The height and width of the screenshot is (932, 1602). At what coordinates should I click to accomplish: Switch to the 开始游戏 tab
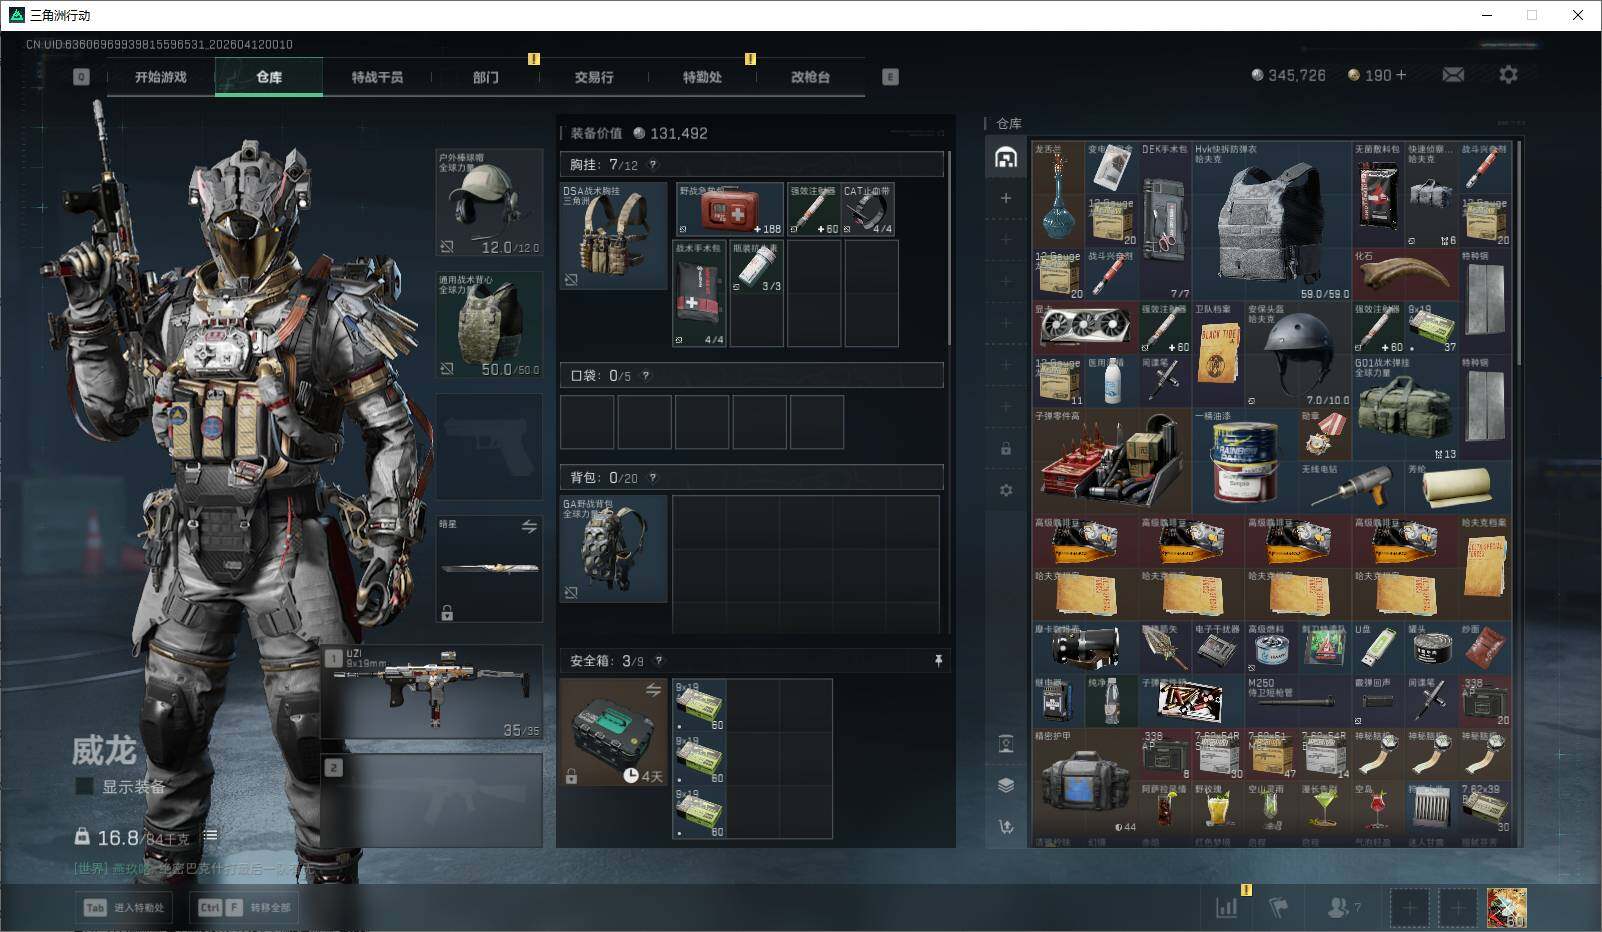[x=160, y=77]
